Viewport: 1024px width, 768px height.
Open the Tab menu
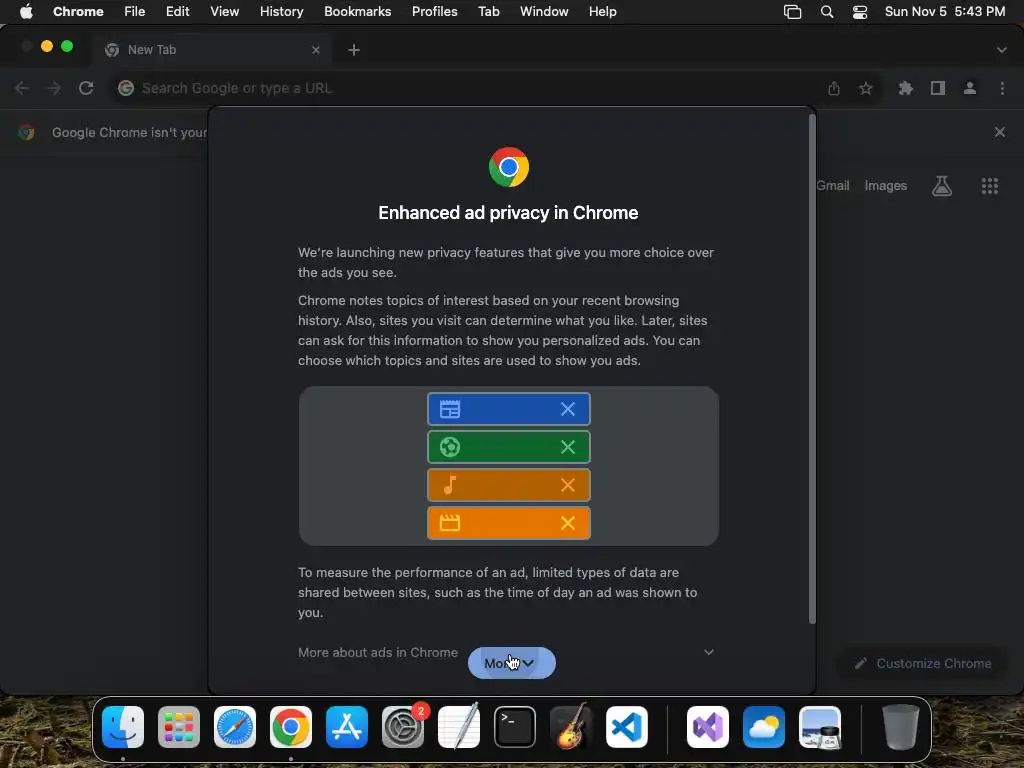(x=488, y=12)
